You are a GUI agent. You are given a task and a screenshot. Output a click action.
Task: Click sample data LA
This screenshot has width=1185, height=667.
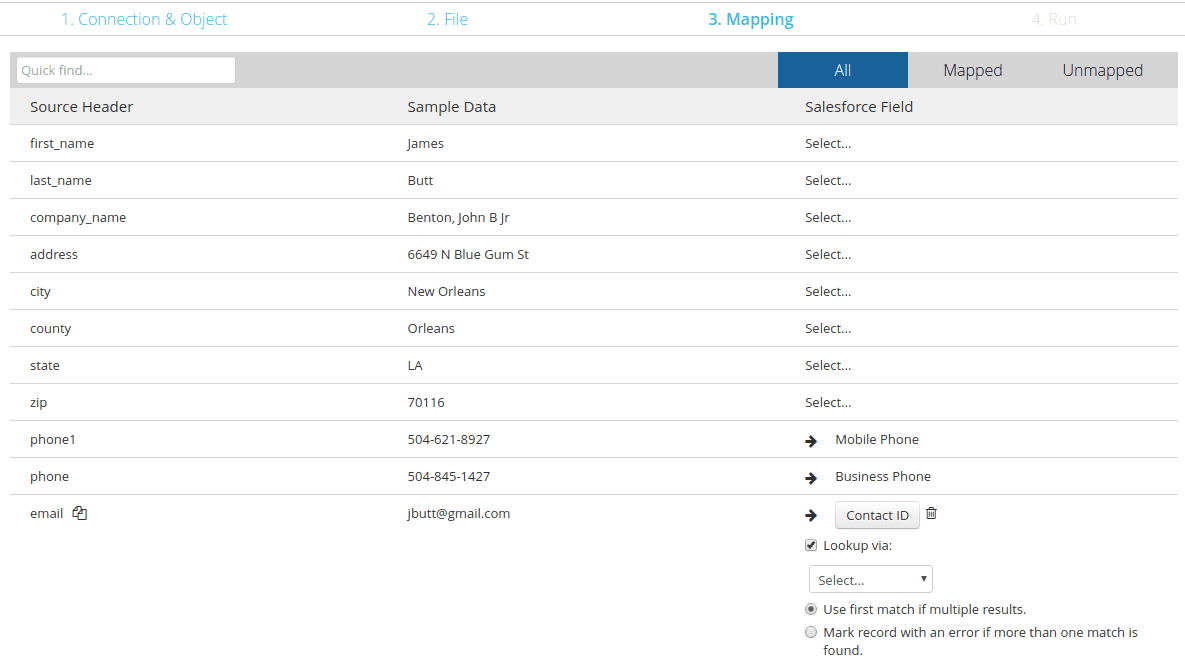(x=415, y=366)
